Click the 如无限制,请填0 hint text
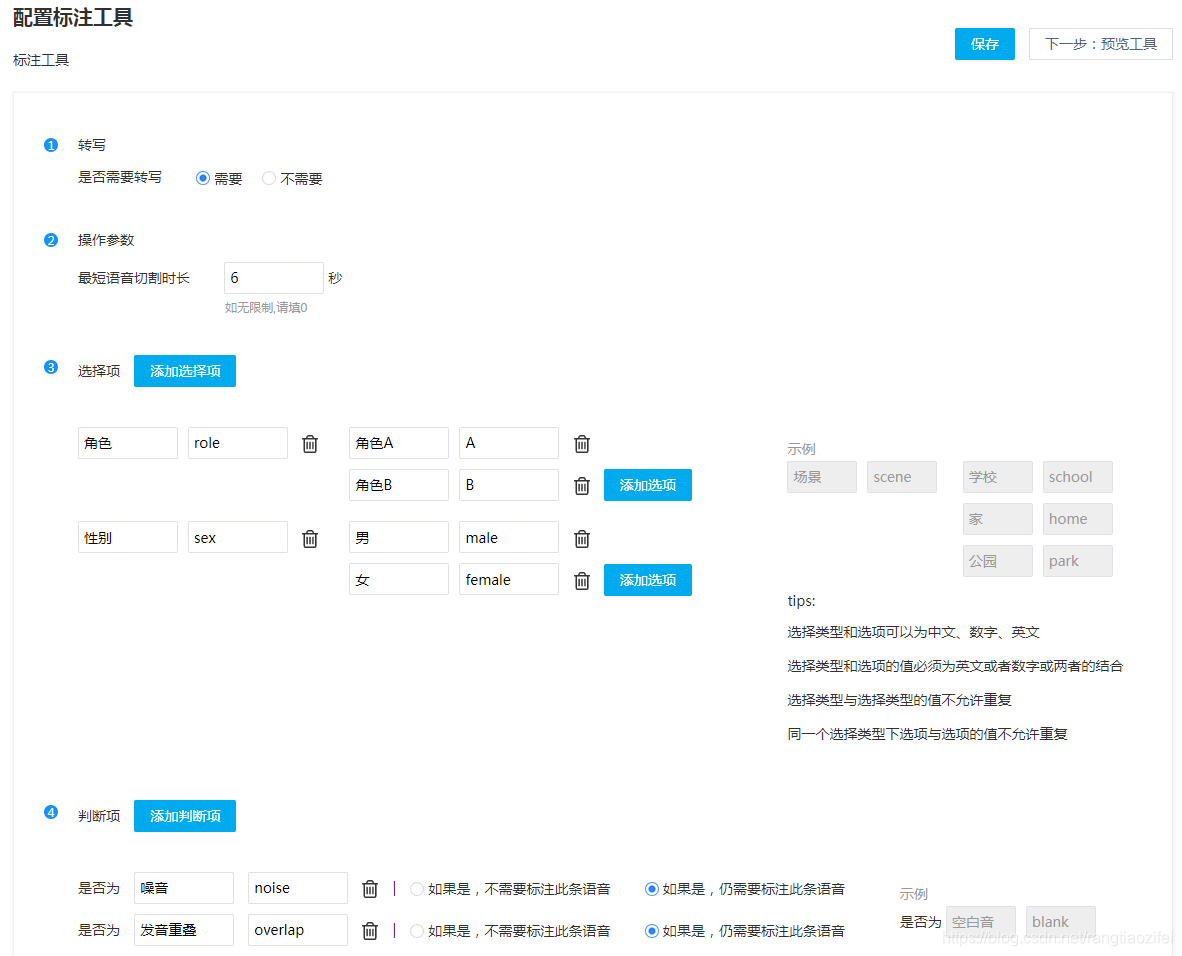The height and width of the screenshot is (956, 1182). coord(266,308)
